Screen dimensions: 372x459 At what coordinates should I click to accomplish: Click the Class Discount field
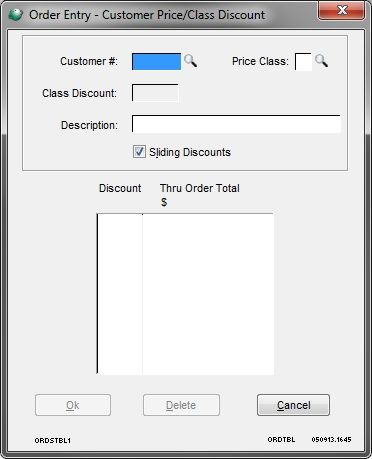pyautogui.click(x=155, y=93)
